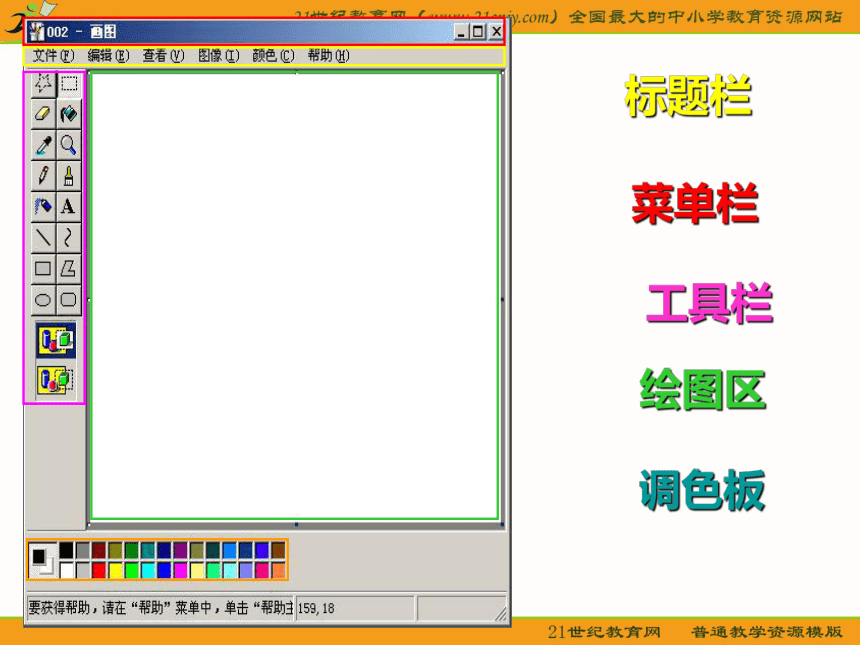Choose the dark green palette swatch

(x=132, y=550)
